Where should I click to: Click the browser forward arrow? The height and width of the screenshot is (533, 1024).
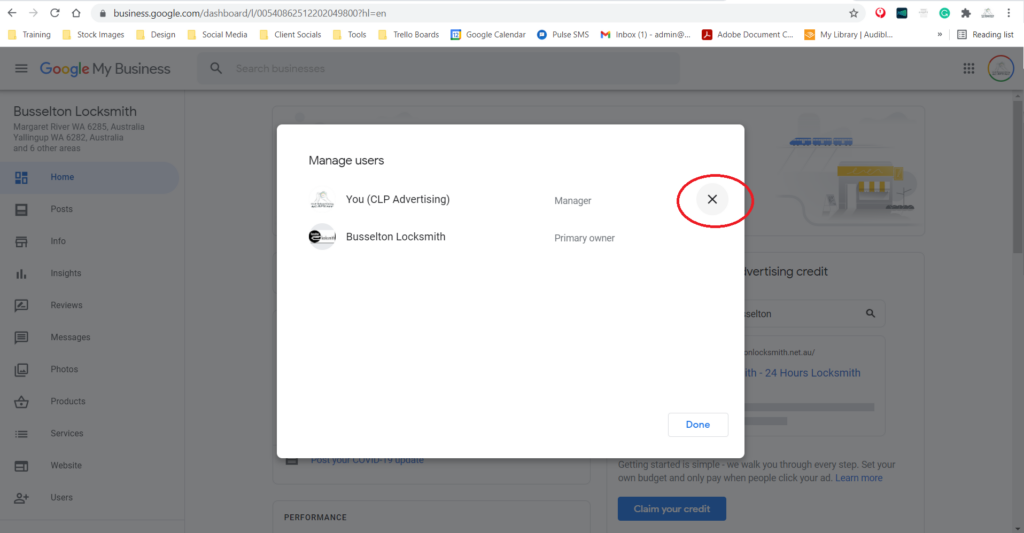[33, 13]
